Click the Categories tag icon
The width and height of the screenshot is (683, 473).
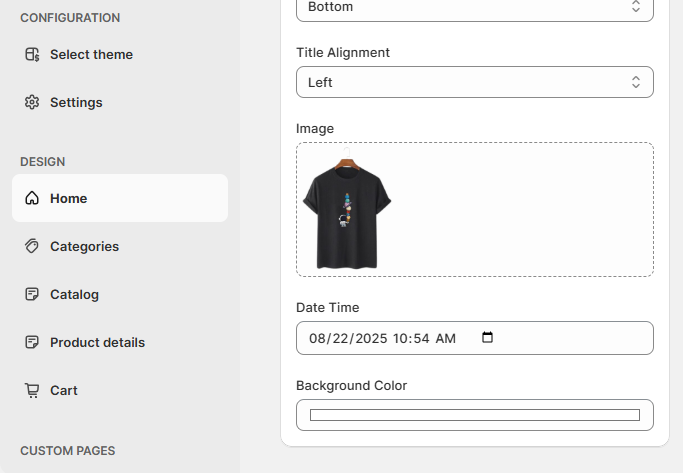32,246
